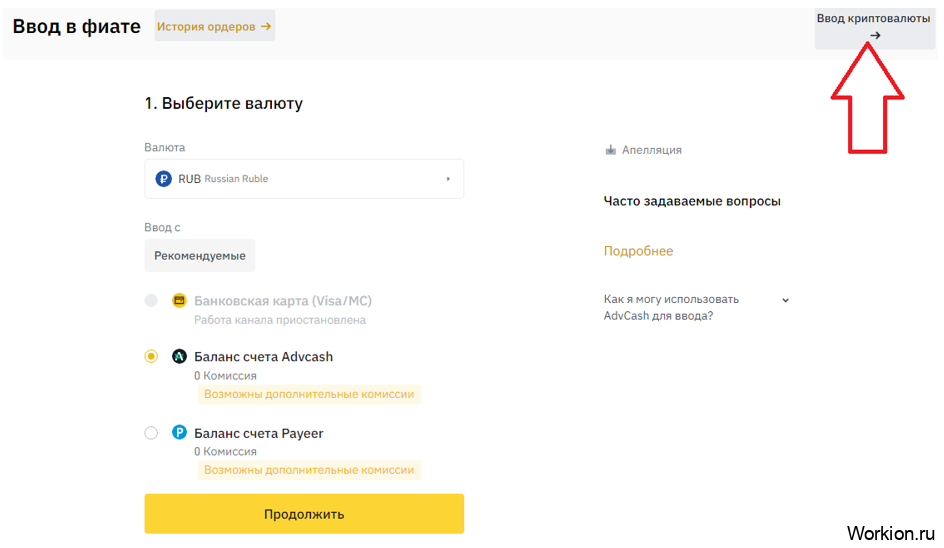Click the RUB ruble currency icon
944x548 pixels.
tap(164, 179)
